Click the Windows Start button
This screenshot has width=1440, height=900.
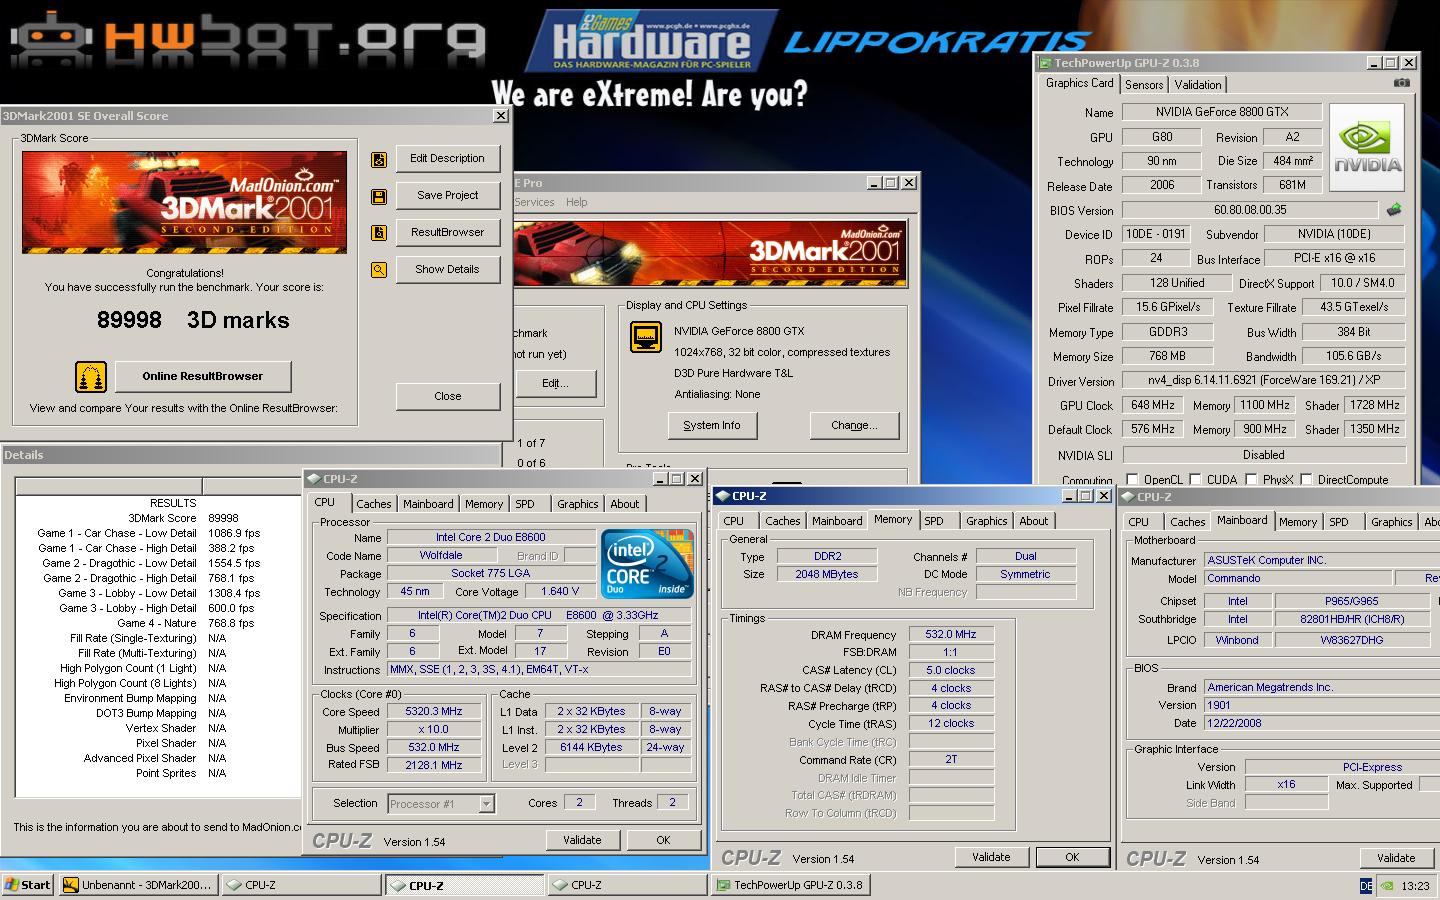pyautogui.click(x=28, y=885)
